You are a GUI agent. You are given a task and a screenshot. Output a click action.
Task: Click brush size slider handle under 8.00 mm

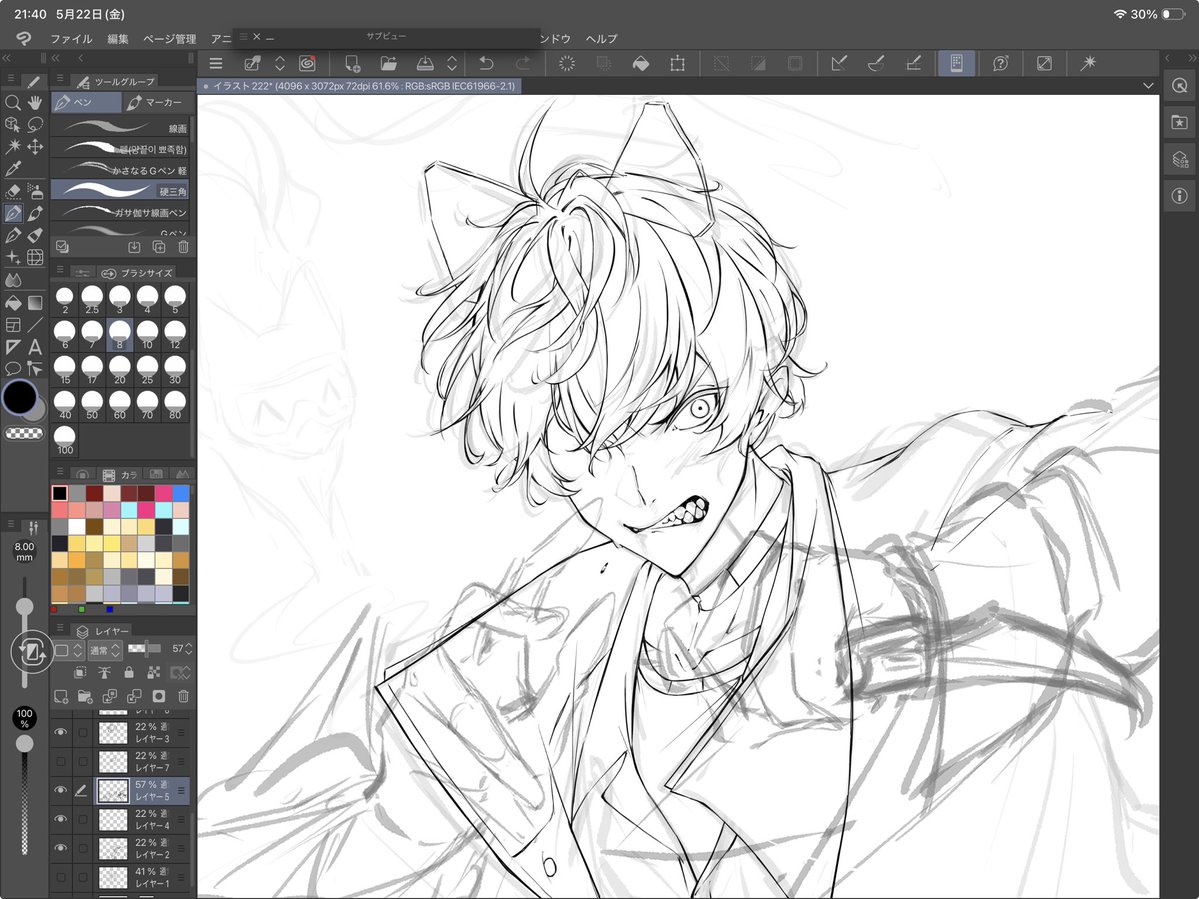tap(24, 607)
